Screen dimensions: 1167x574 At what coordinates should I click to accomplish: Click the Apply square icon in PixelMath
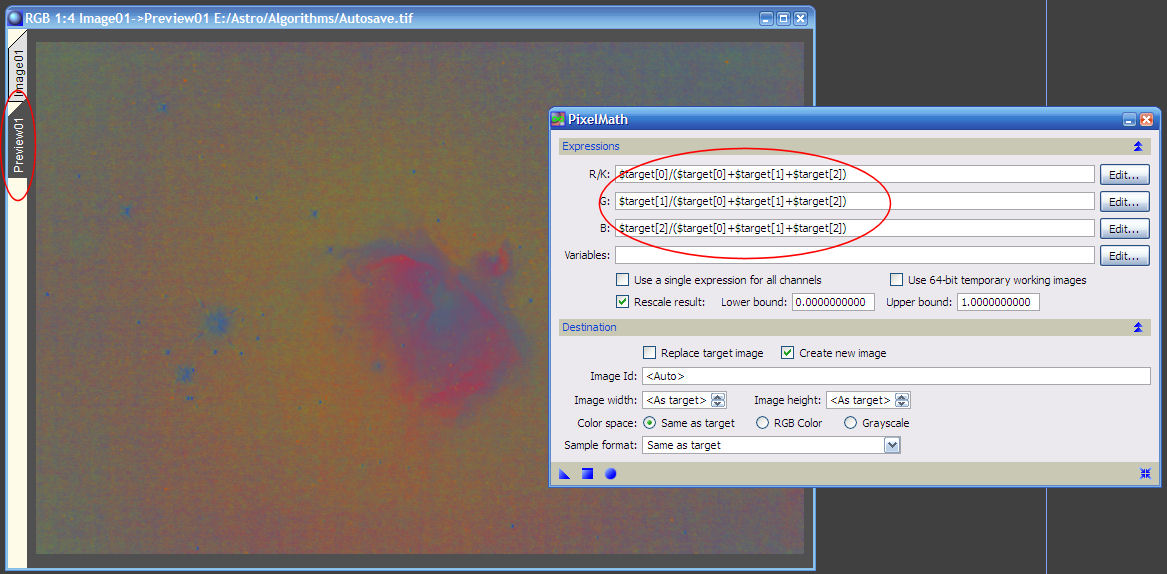[587, 473]
